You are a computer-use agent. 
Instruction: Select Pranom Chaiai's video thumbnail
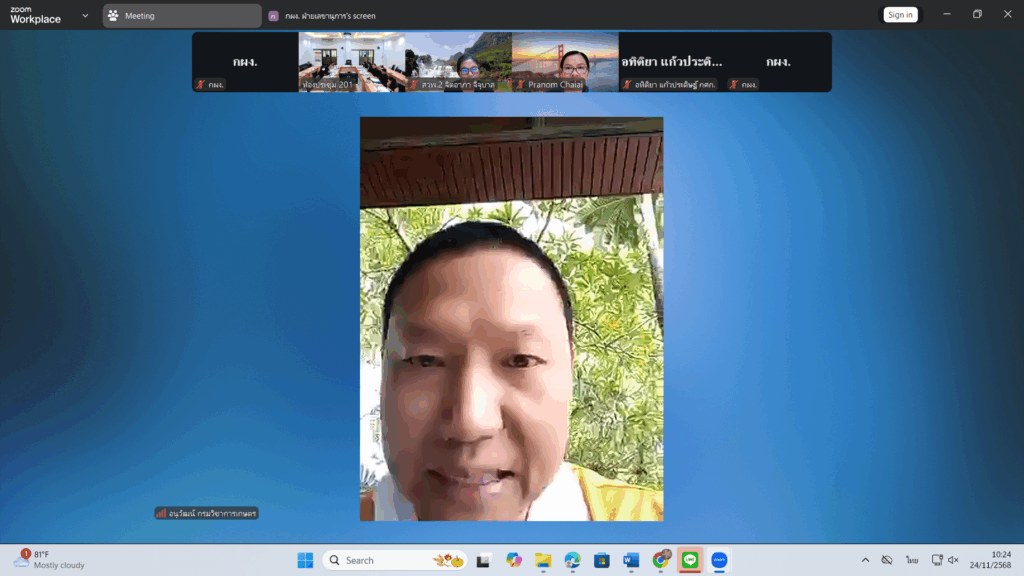click(565, 61)
